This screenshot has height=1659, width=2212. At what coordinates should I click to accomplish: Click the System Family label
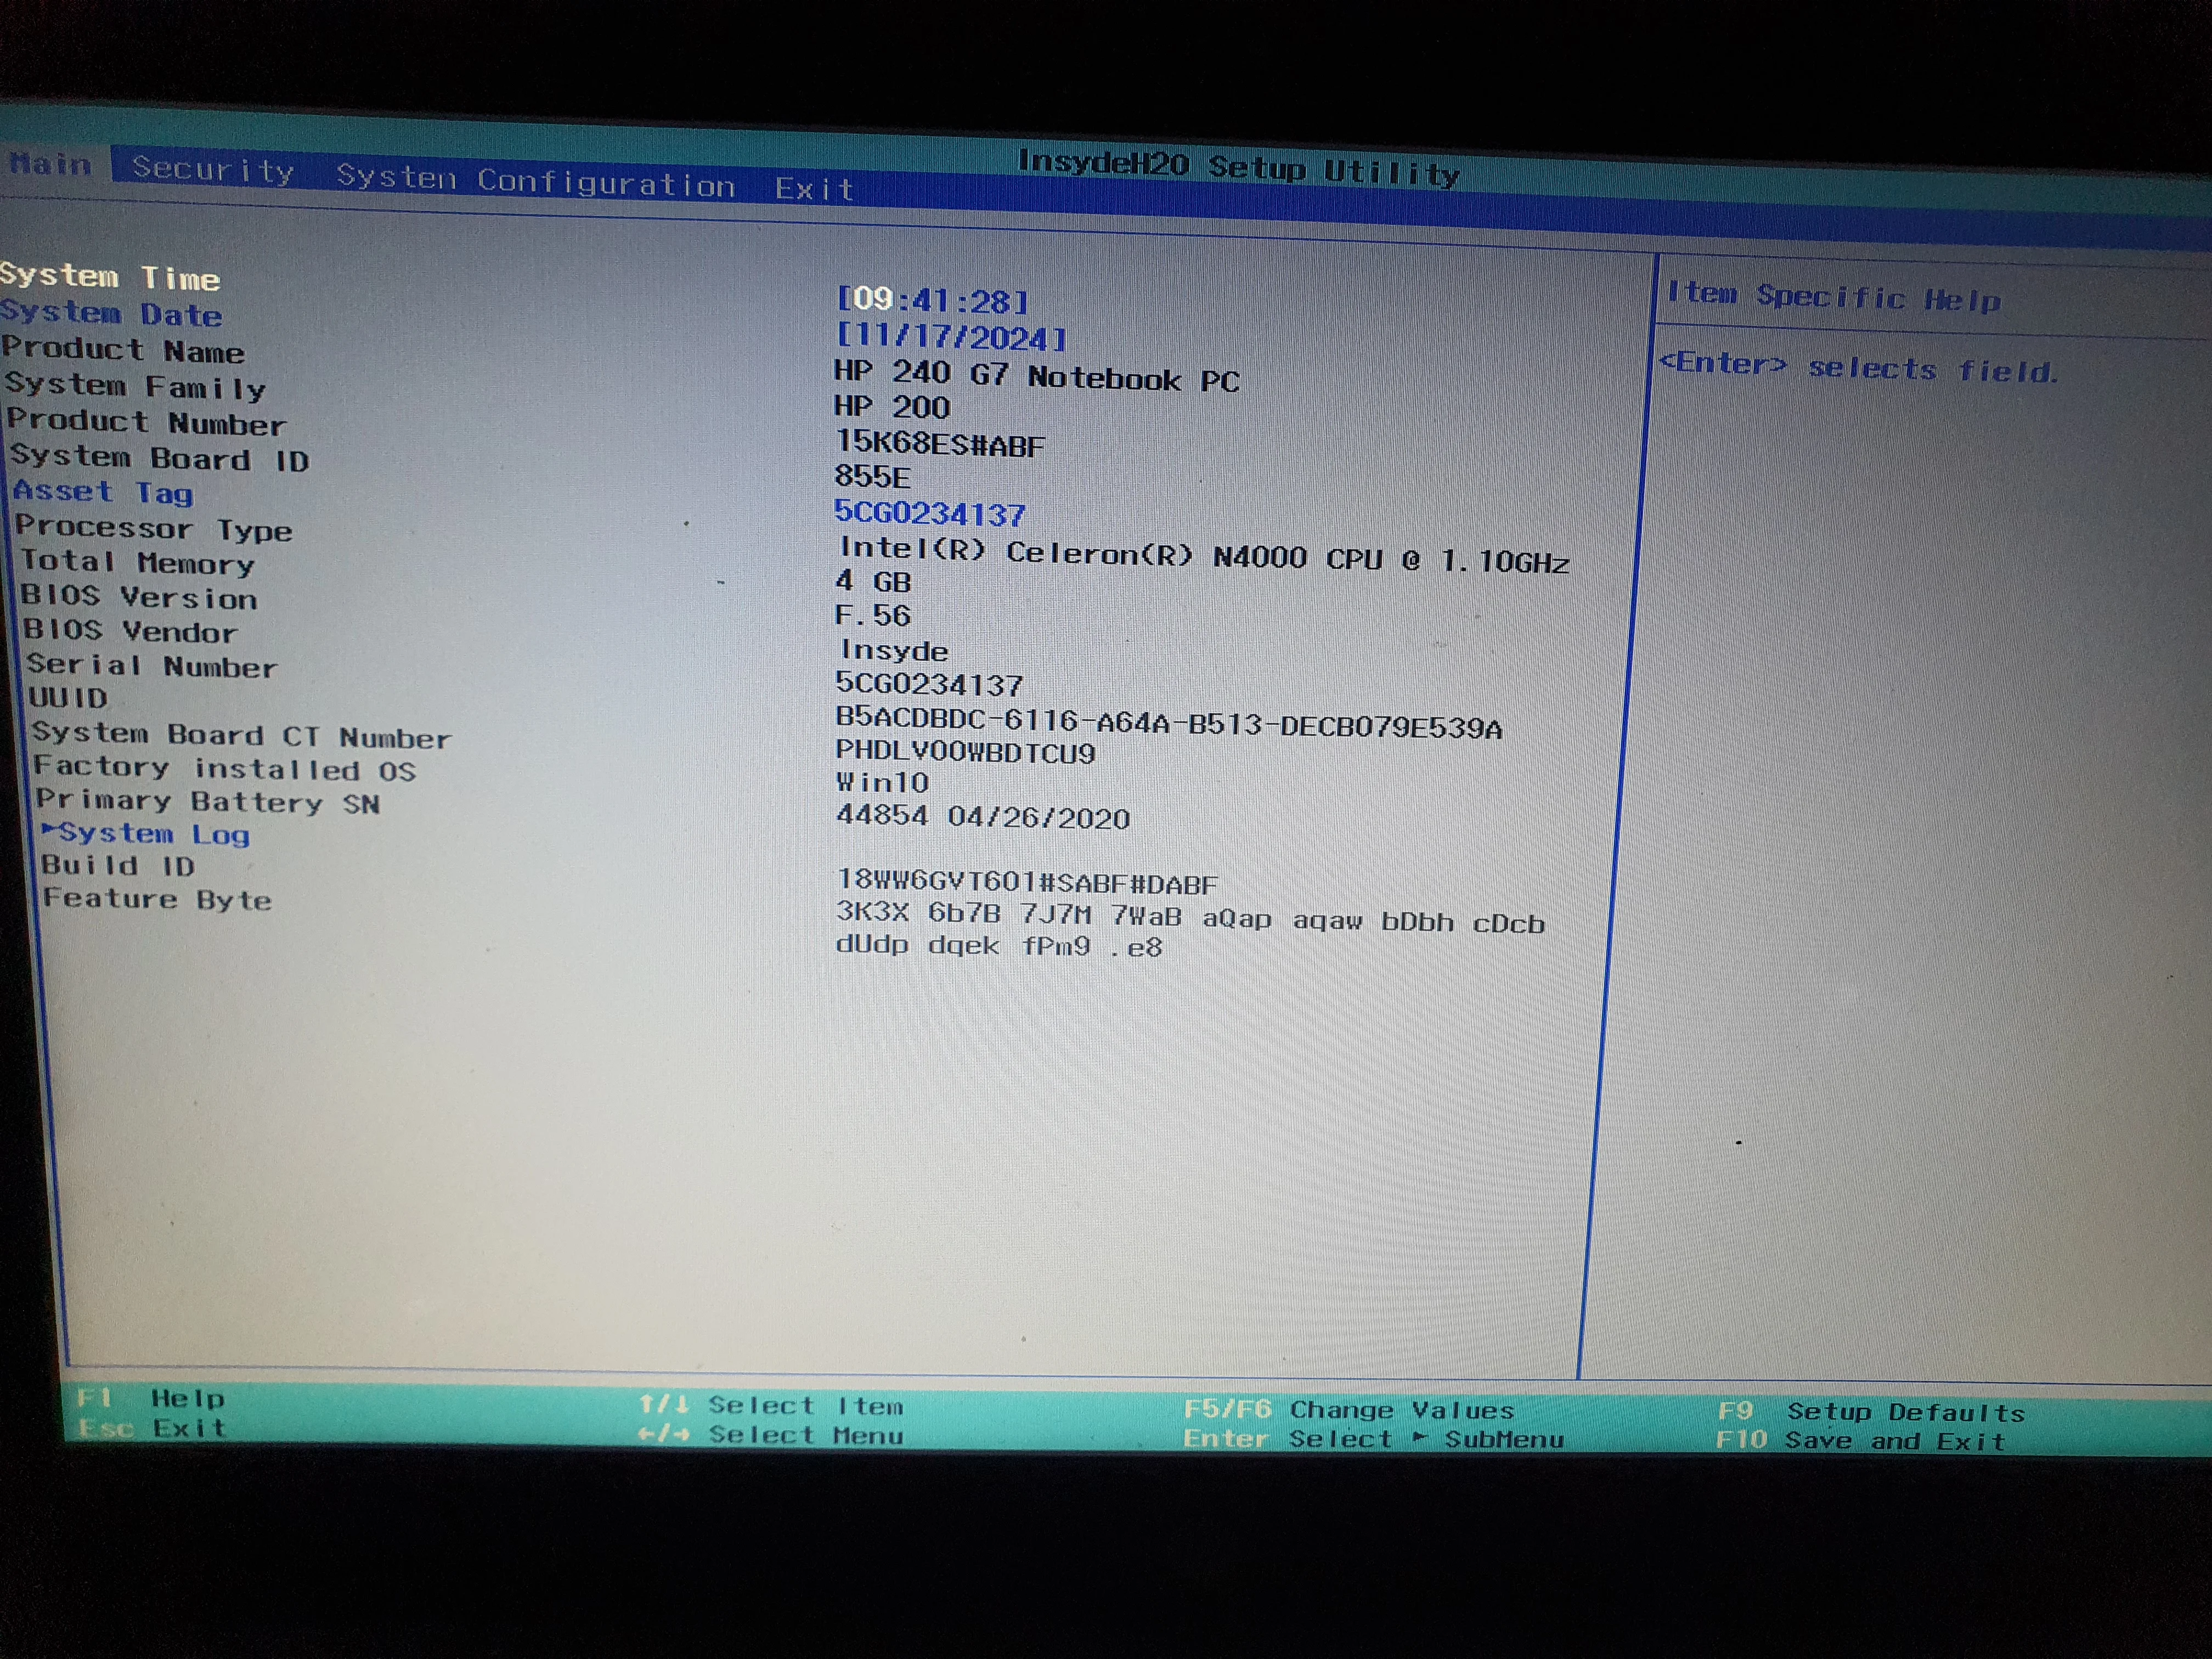coord(136,386)
